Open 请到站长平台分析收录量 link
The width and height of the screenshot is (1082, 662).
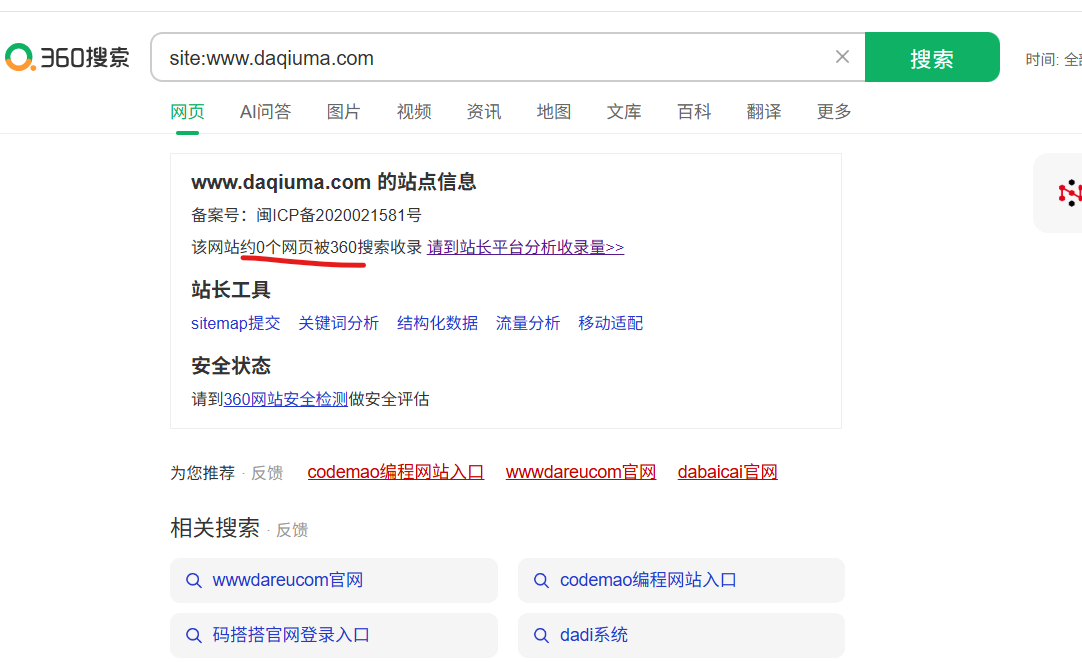click(x=526, y=247)
